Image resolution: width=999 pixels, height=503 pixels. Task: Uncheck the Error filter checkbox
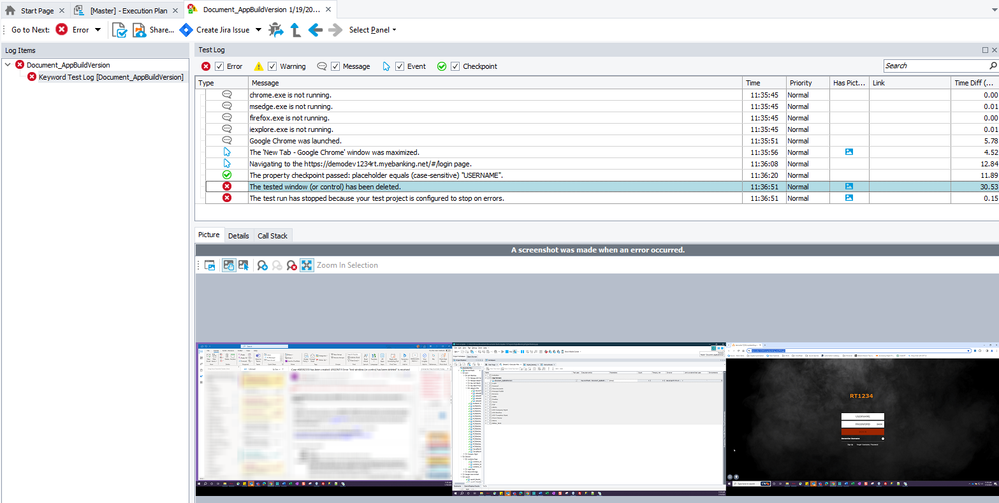point(219,67)
